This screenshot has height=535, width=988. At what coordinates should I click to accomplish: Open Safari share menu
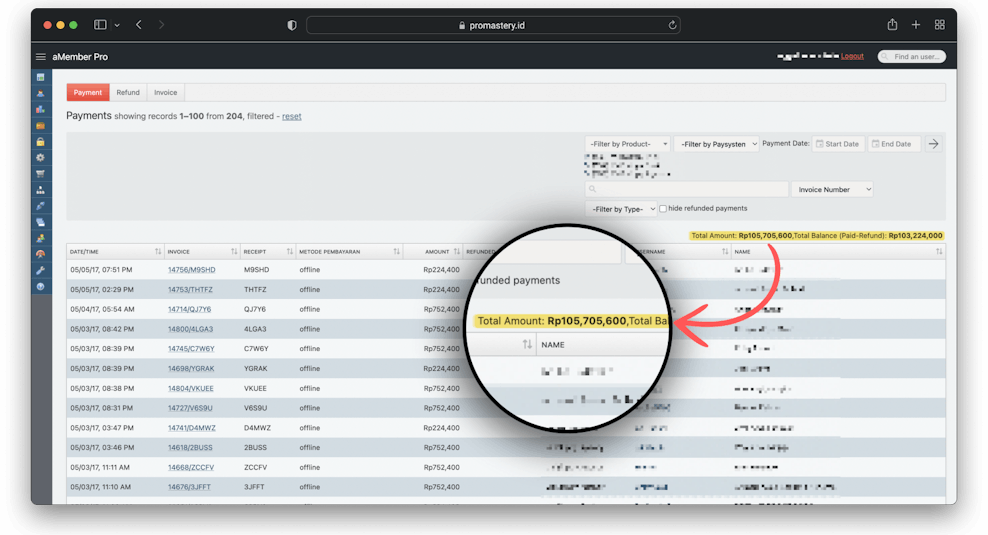pos(892,25)
